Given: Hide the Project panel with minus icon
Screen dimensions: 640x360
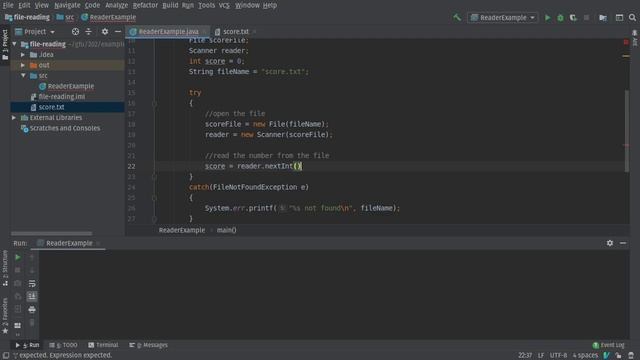Looking at the screenshot, I should (118, 31).
